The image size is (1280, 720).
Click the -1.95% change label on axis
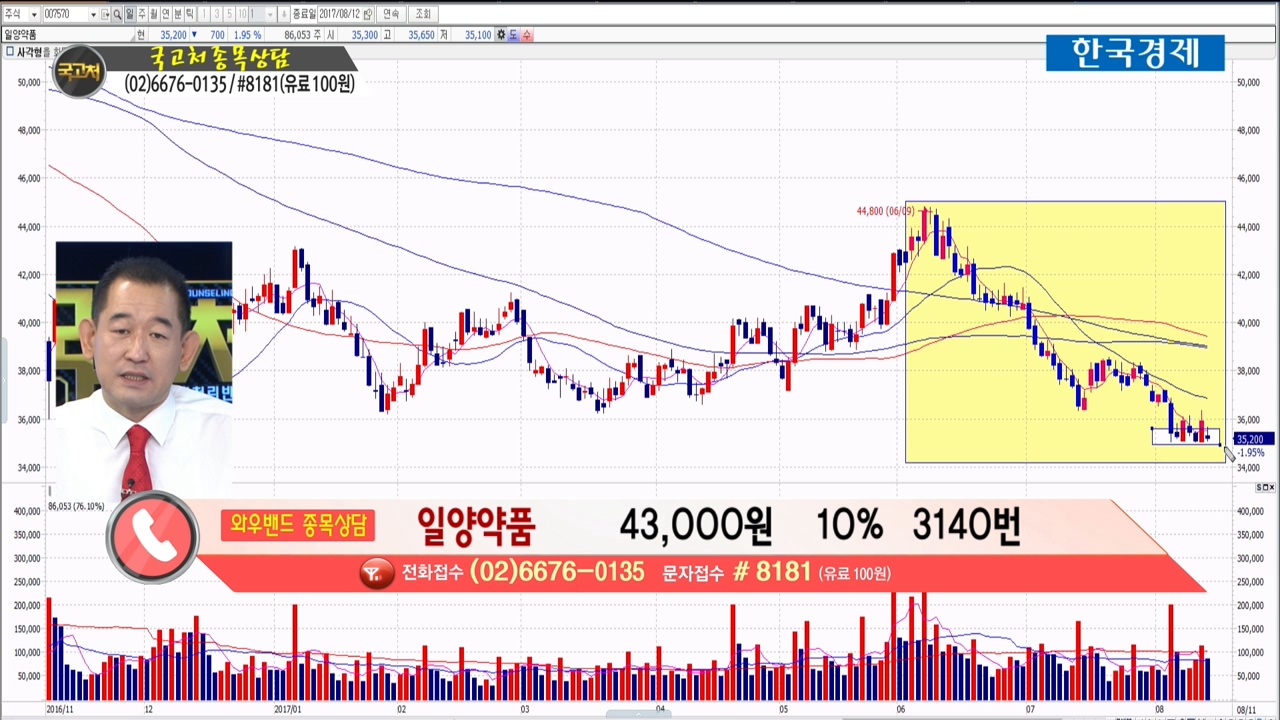click(1250, 452)
